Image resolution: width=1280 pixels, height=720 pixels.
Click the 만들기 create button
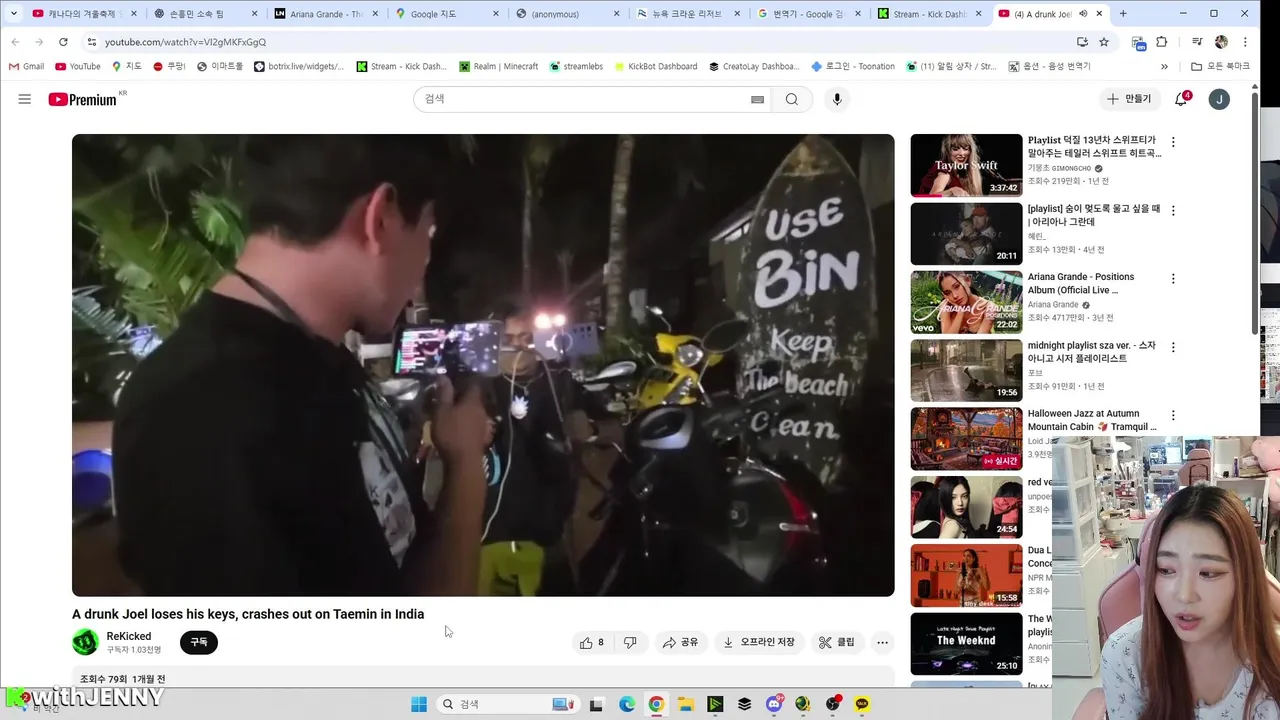click(1129, 99)
